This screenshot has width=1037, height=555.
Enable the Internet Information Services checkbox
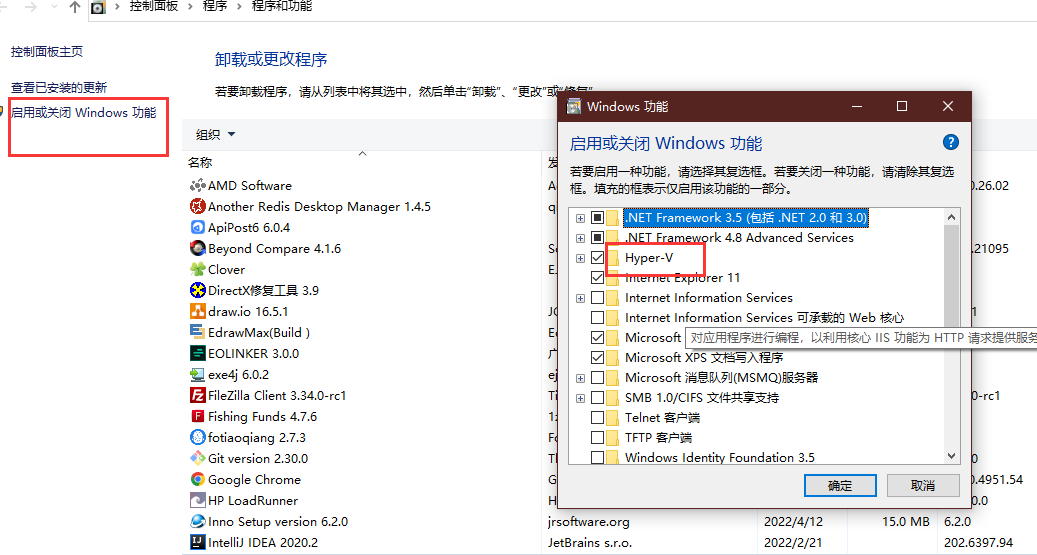[597, 298]
